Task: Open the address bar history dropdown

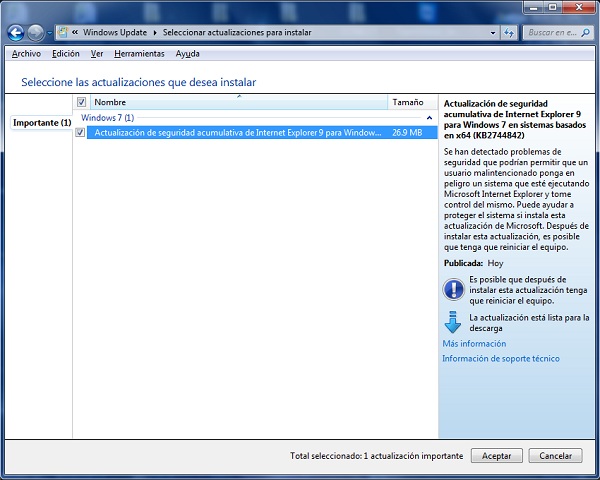Action: pyautogui.click(x=493, y=33)
